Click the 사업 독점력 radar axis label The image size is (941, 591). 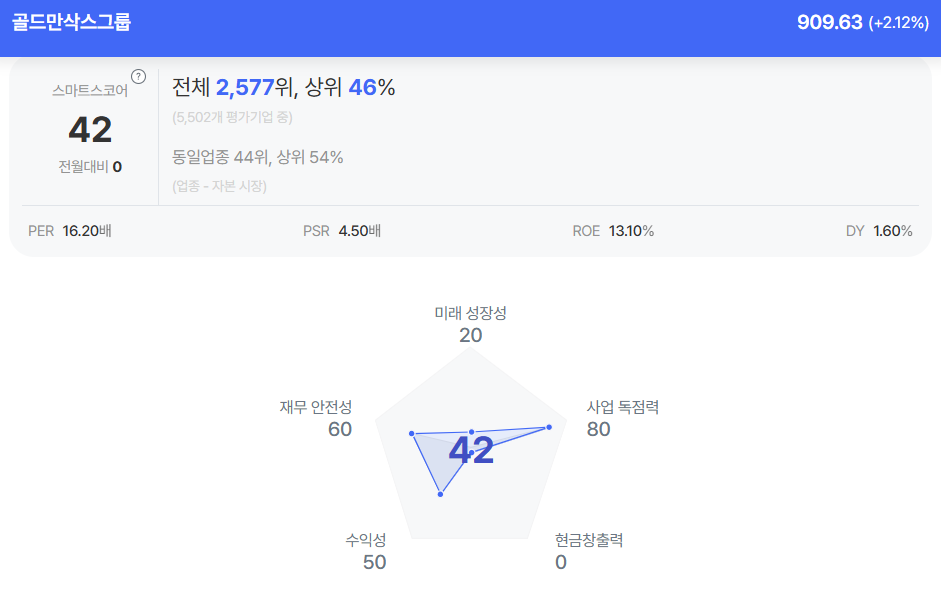[622, 407]
